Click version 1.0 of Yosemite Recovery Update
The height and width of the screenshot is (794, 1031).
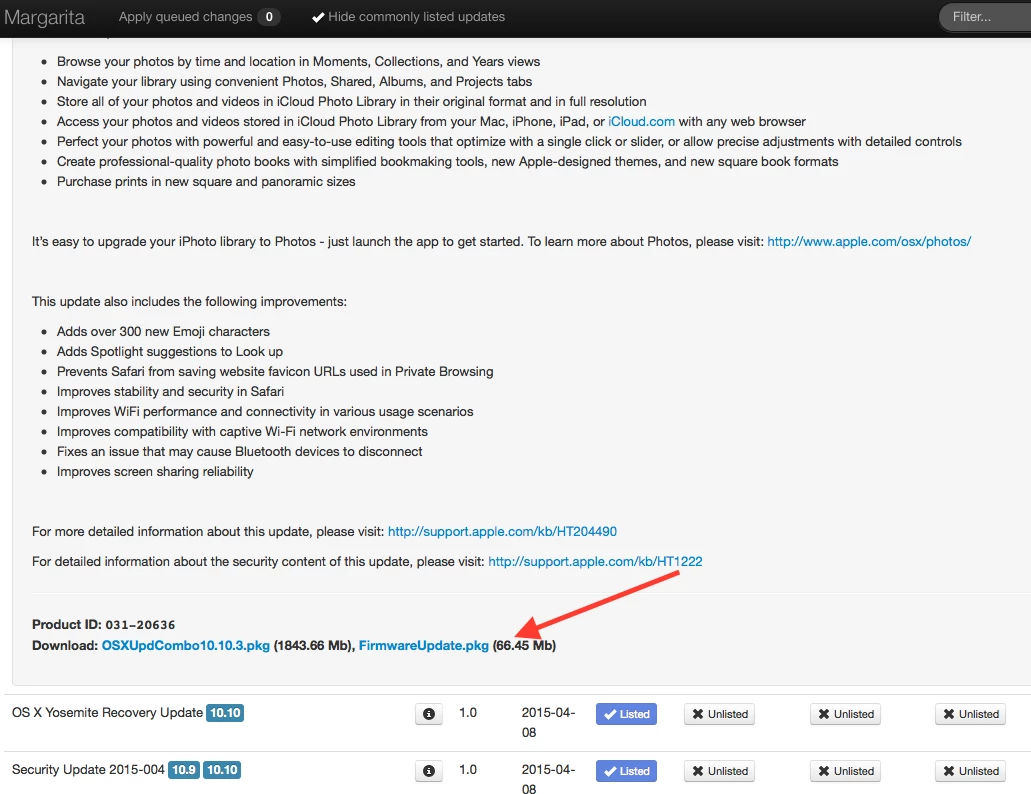468,712
